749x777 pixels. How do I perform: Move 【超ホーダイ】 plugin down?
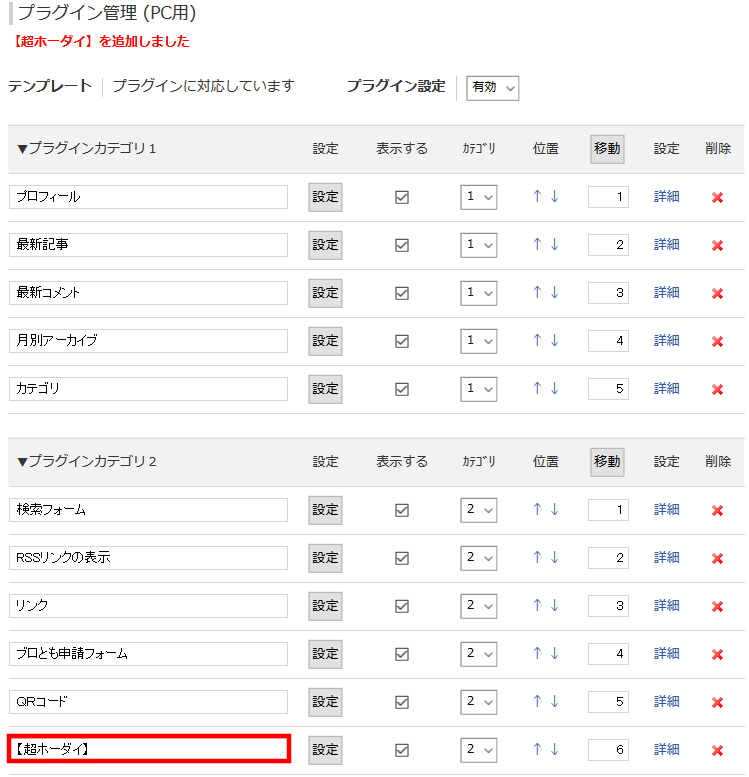554,749
